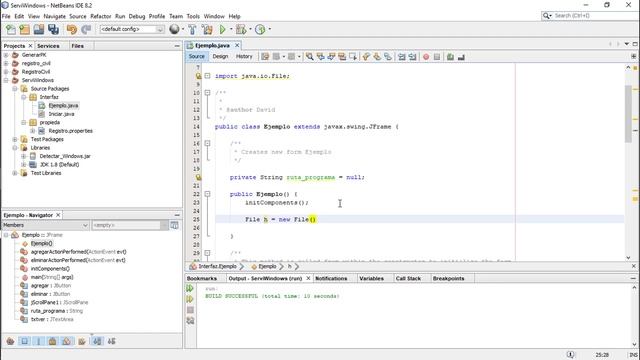This screenshot has height=360, width=640.
Task: Run the project with green play icon
Action: 222,29
